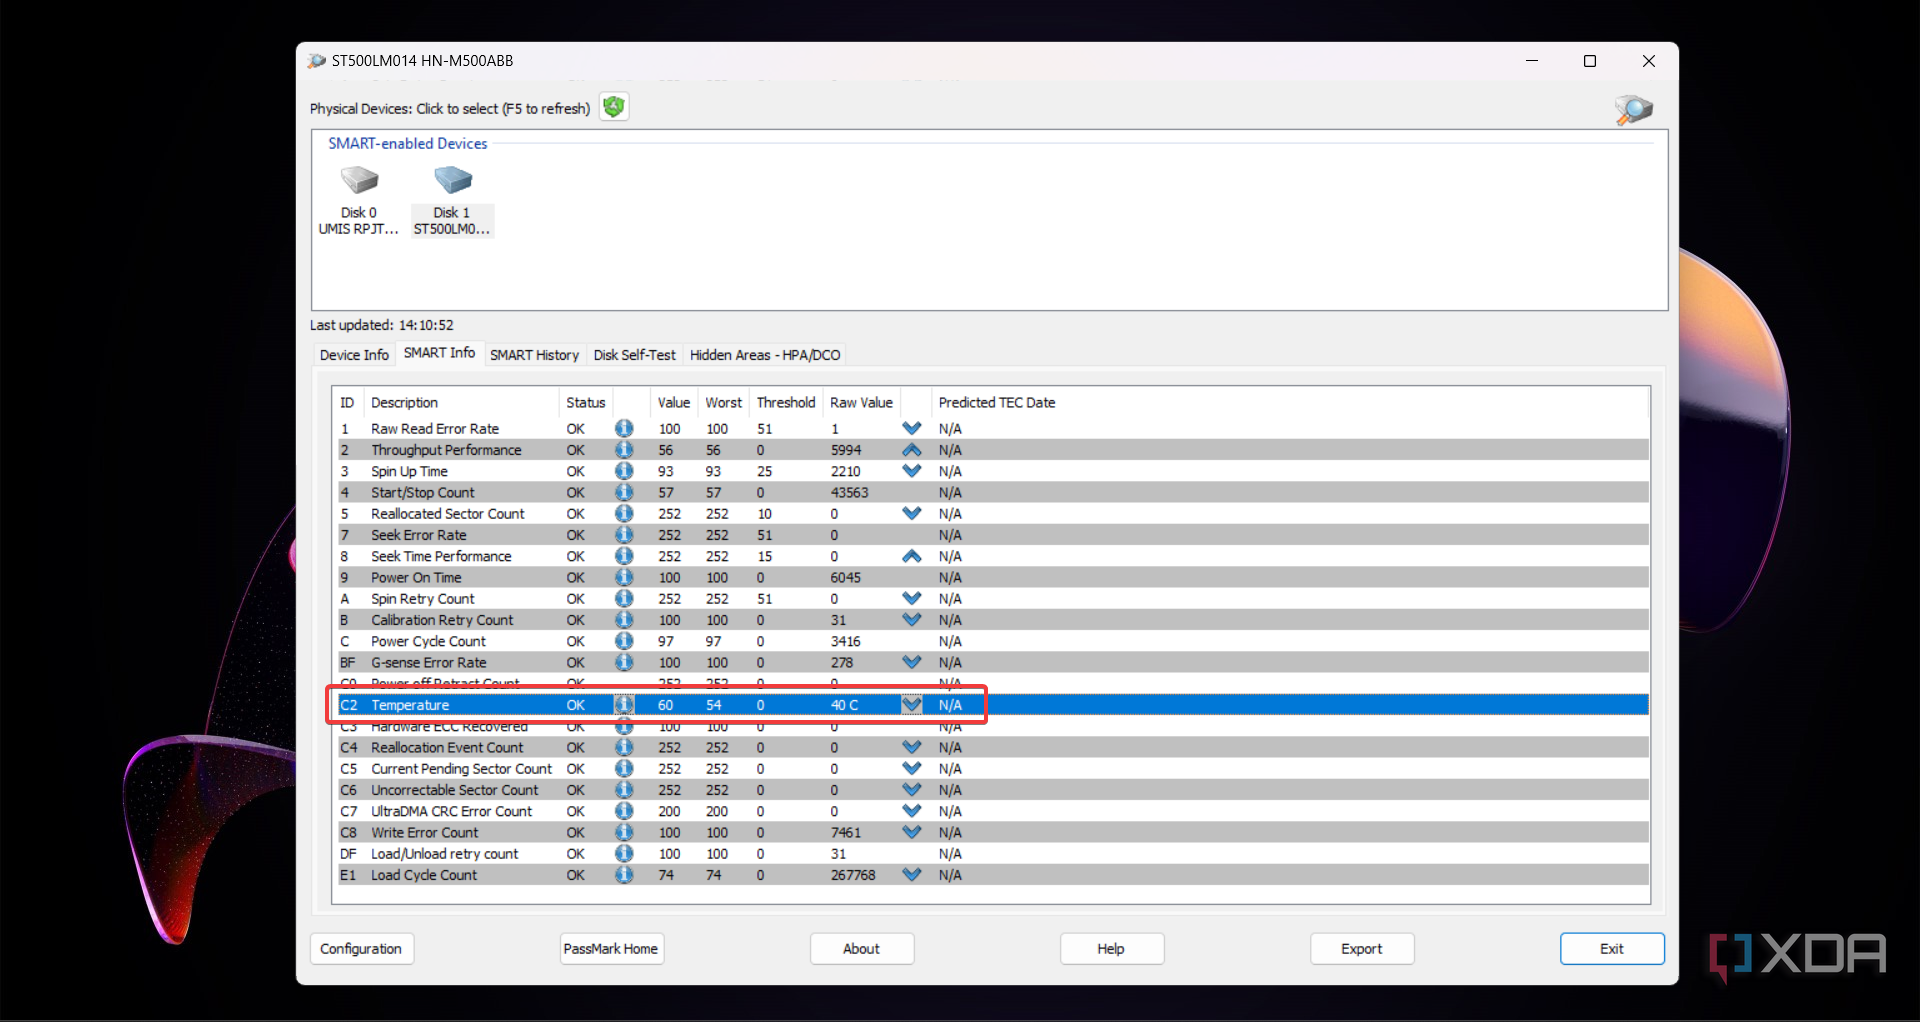Click the green shield refresh icon
This screenshot has height=1022, width=1920.
click(614, 107)
